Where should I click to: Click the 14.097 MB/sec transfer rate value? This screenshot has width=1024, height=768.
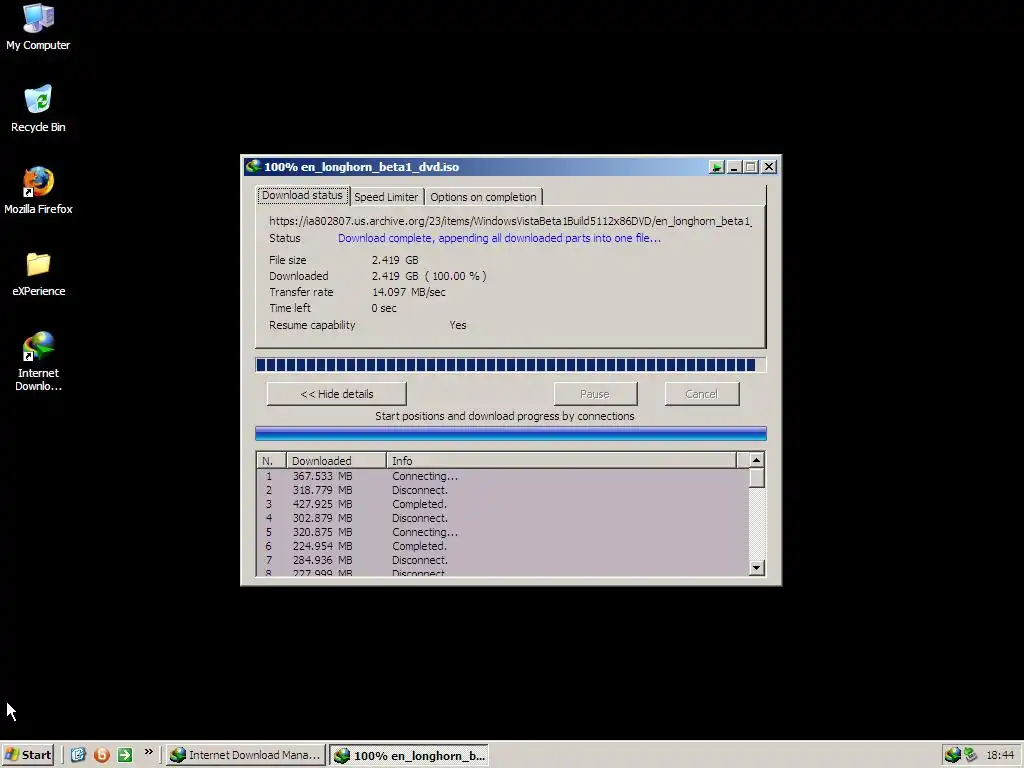click(408, 292)
